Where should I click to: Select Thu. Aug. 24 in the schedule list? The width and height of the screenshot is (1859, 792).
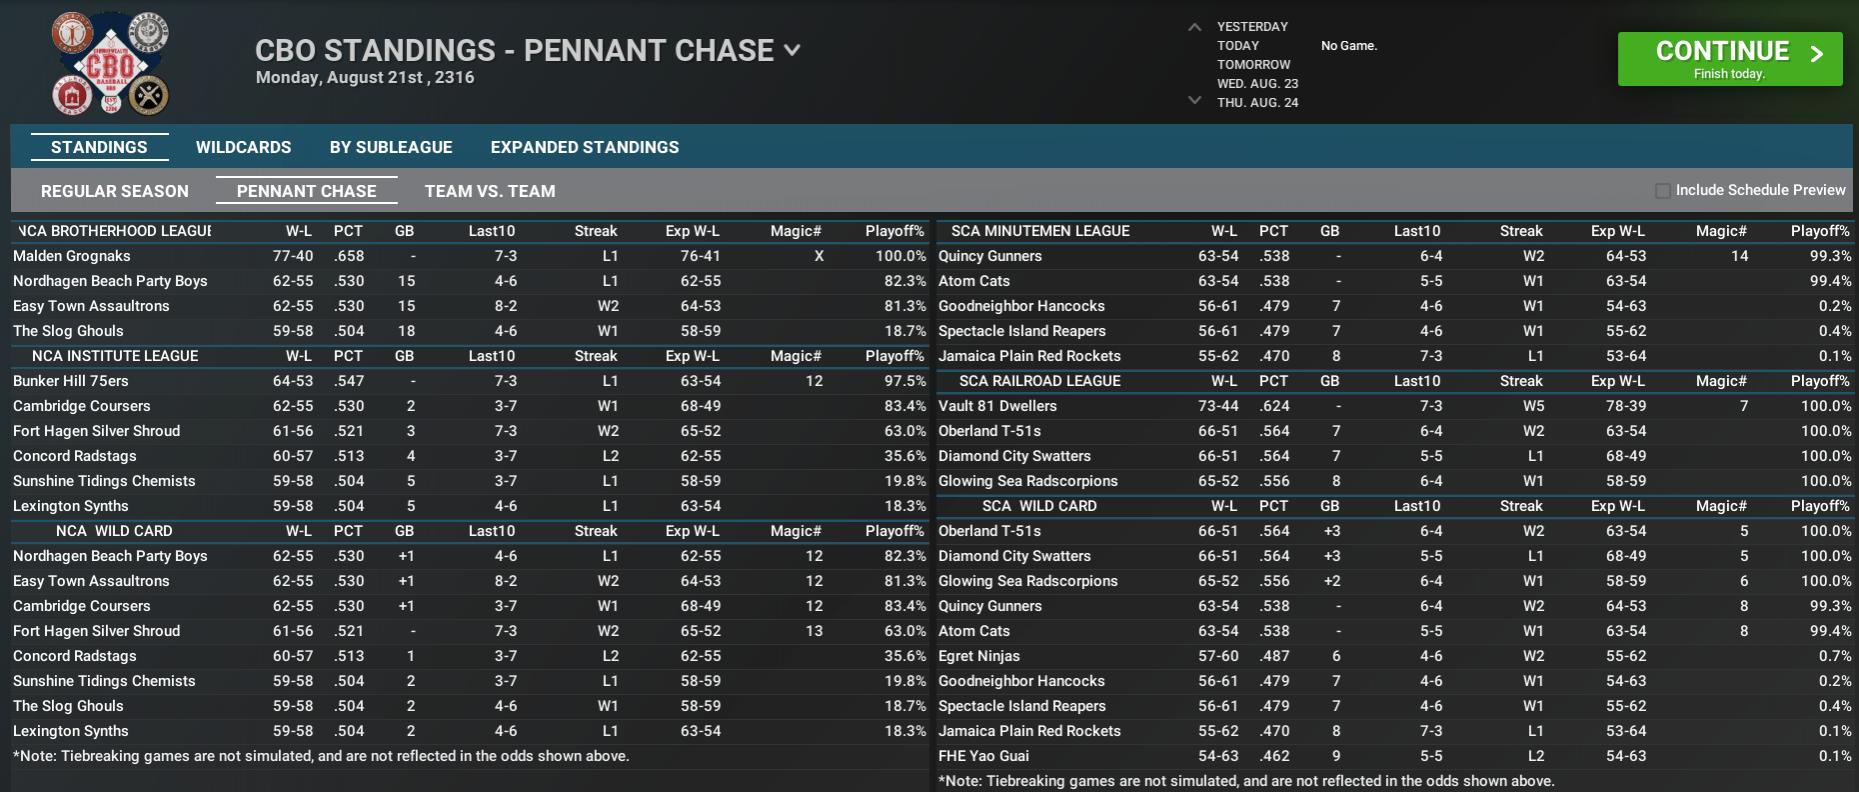pos(1257,102)
